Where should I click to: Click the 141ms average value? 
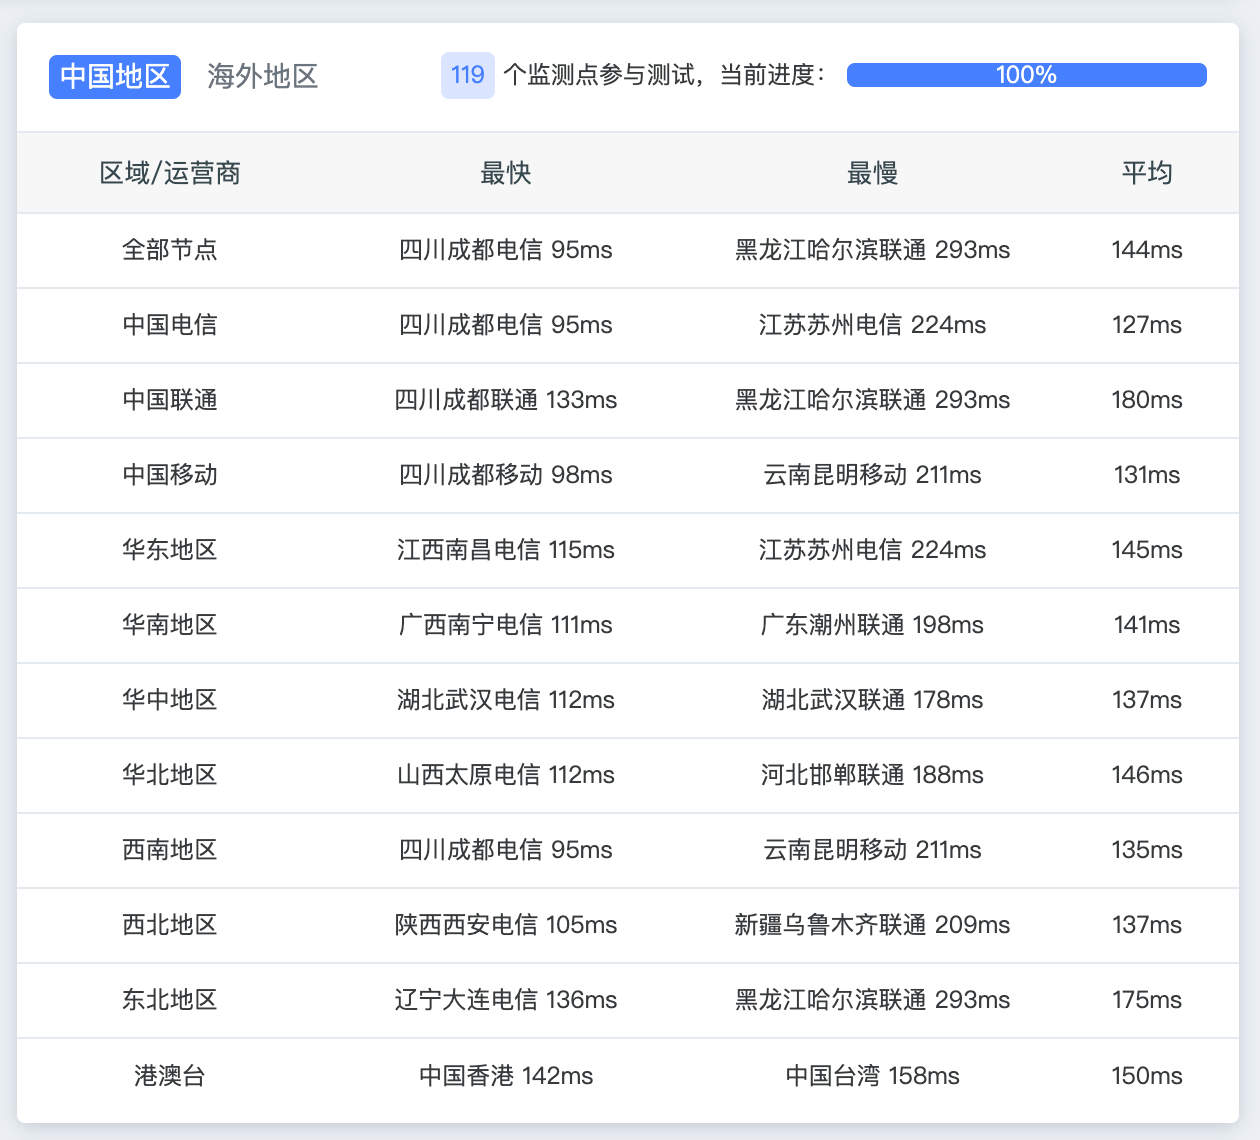point(1147,624)
